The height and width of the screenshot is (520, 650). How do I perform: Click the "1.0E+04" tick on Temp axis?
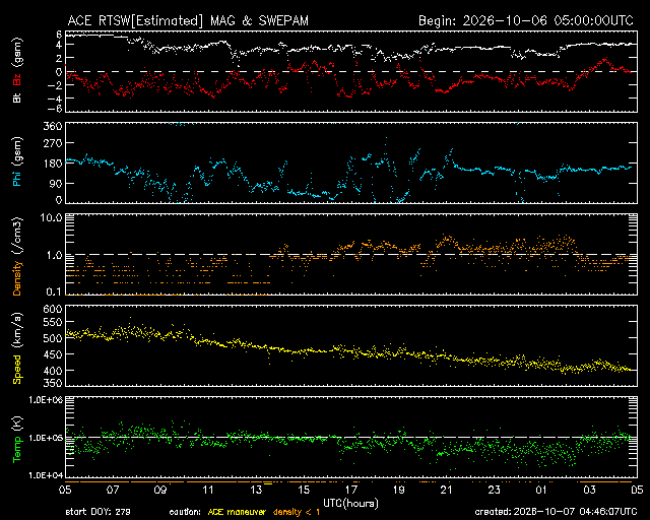46,475
